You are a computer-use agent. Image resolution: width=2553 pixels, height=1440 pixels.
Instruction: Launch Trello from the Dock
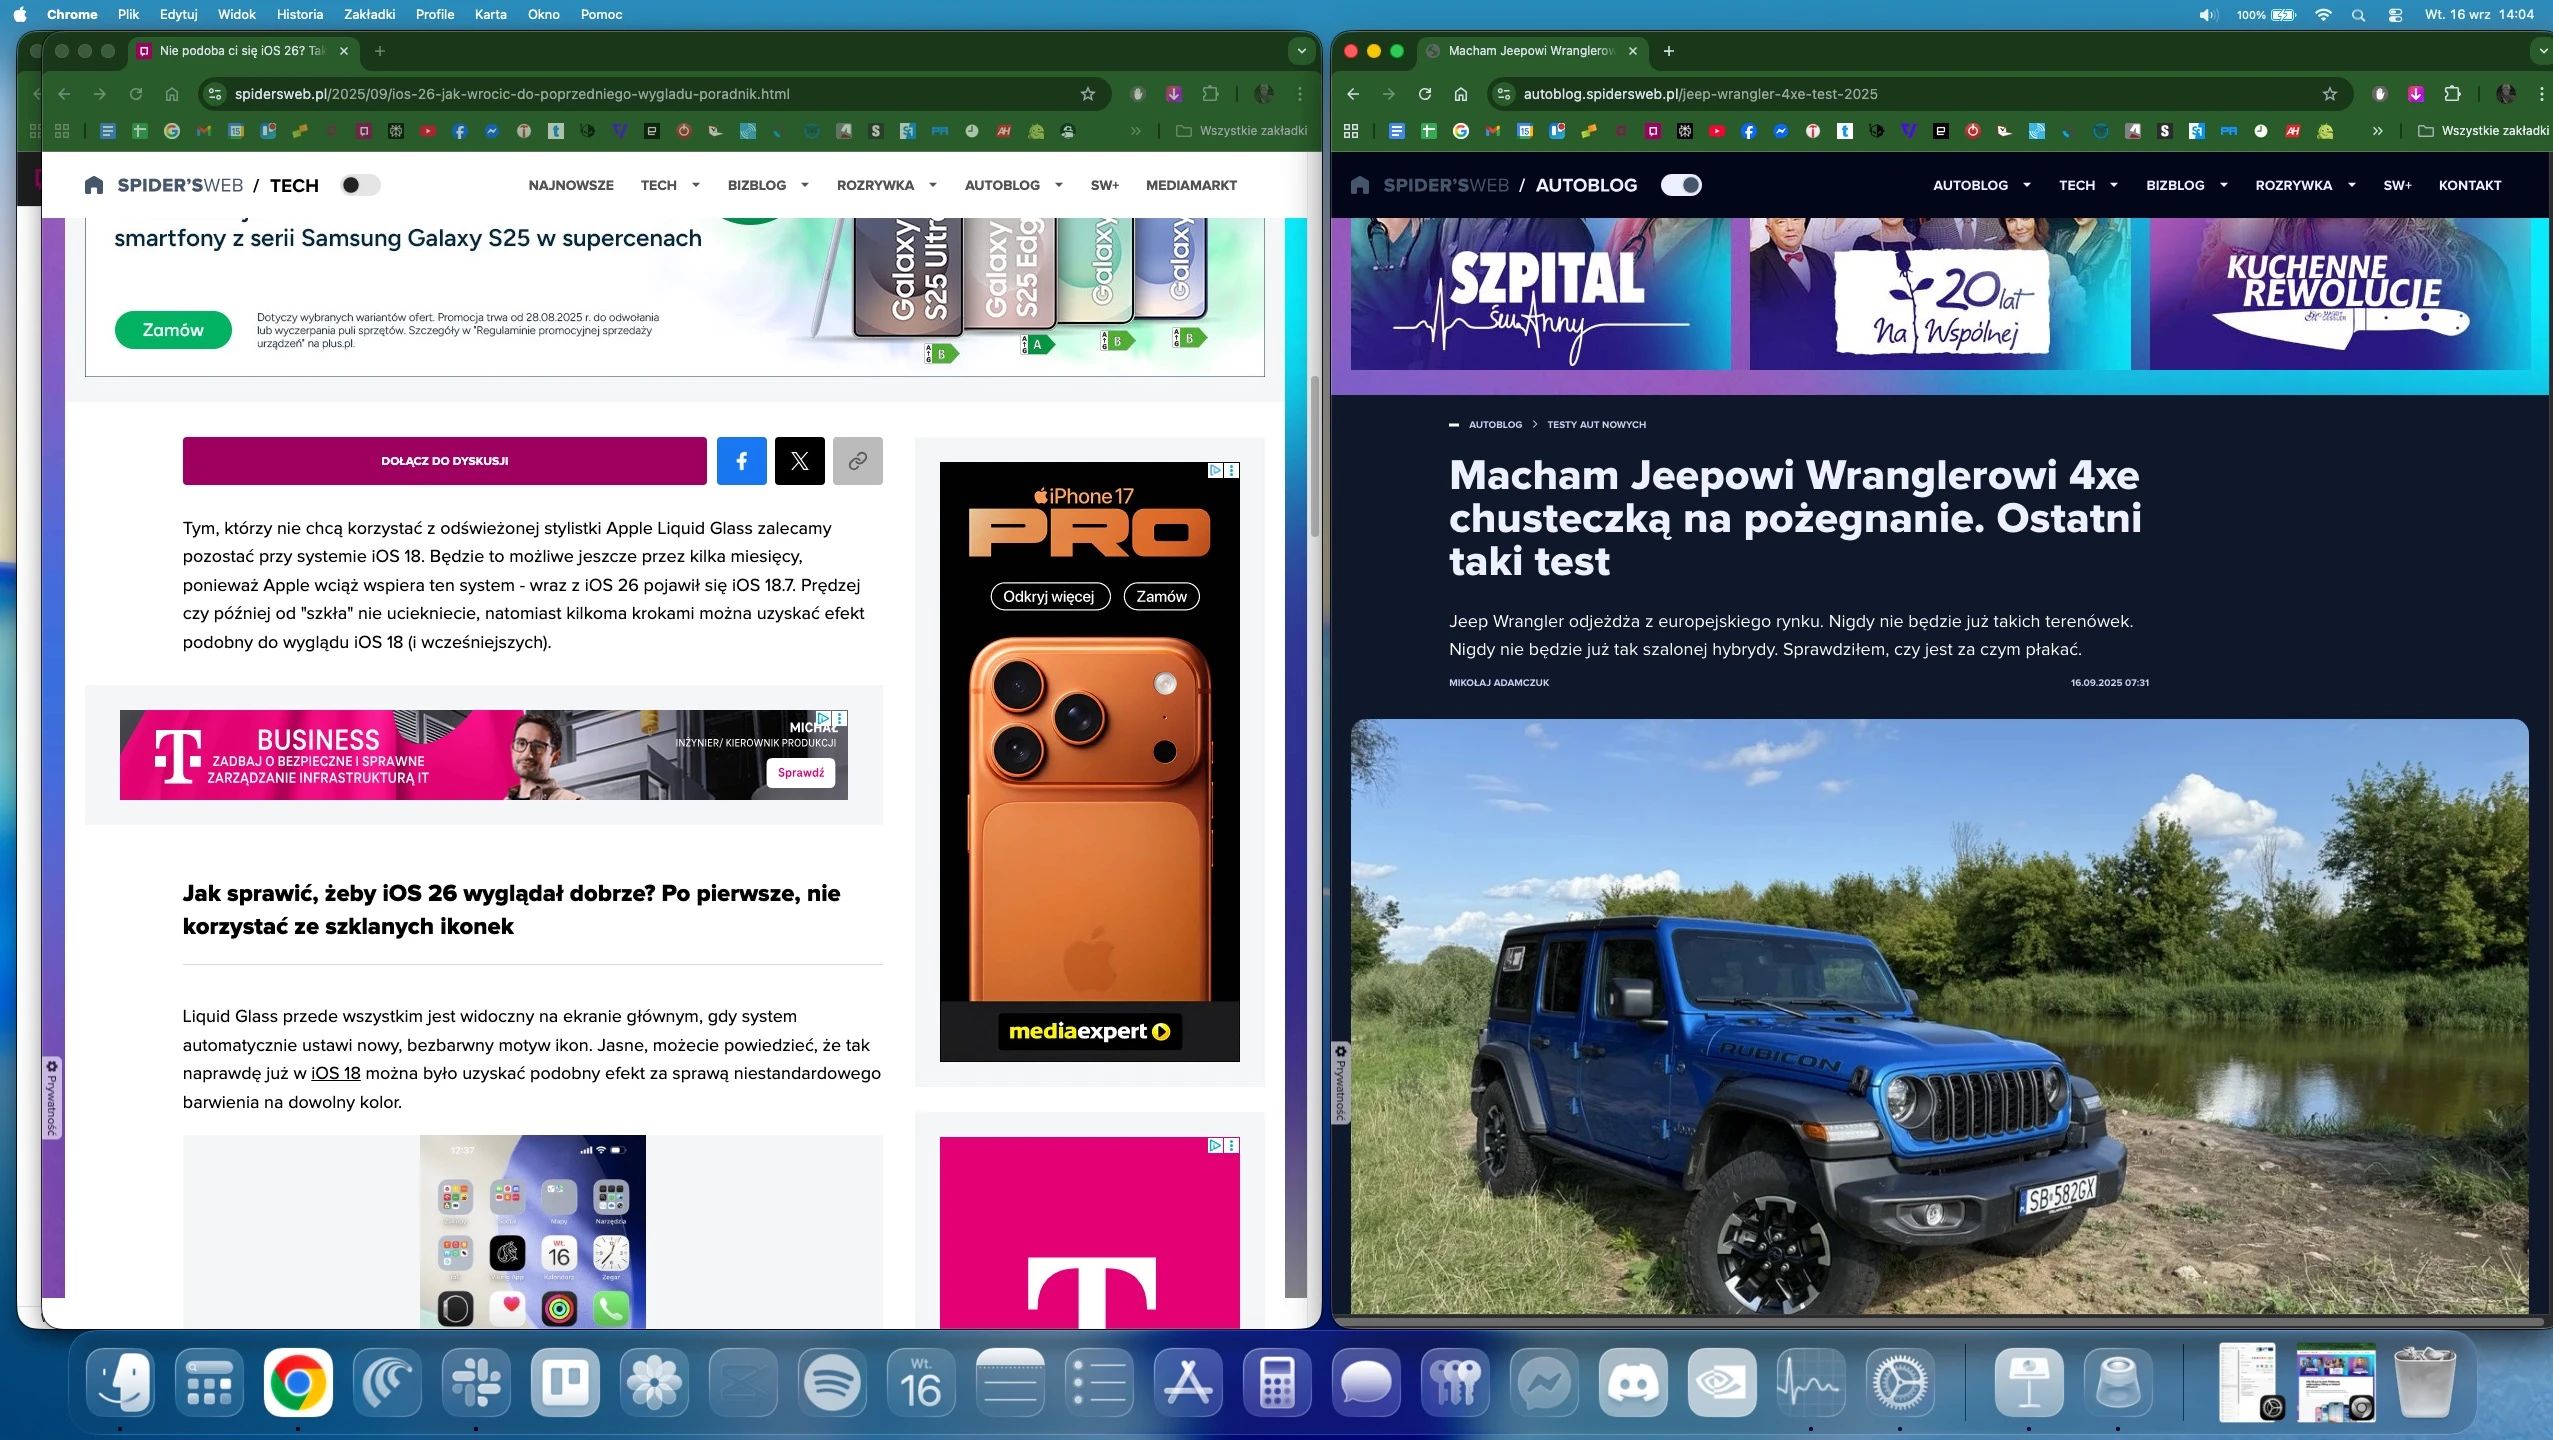click(565, 1383)
